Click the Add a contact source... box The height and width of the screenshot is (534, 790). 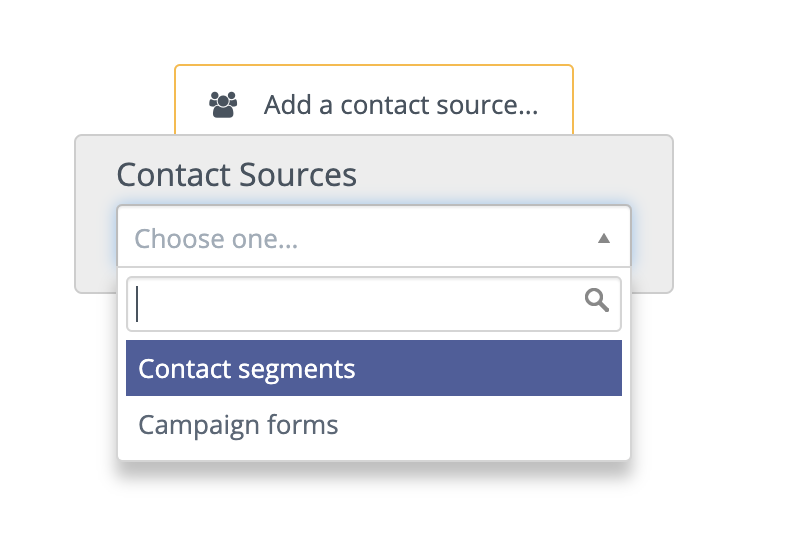pos(374,100)
